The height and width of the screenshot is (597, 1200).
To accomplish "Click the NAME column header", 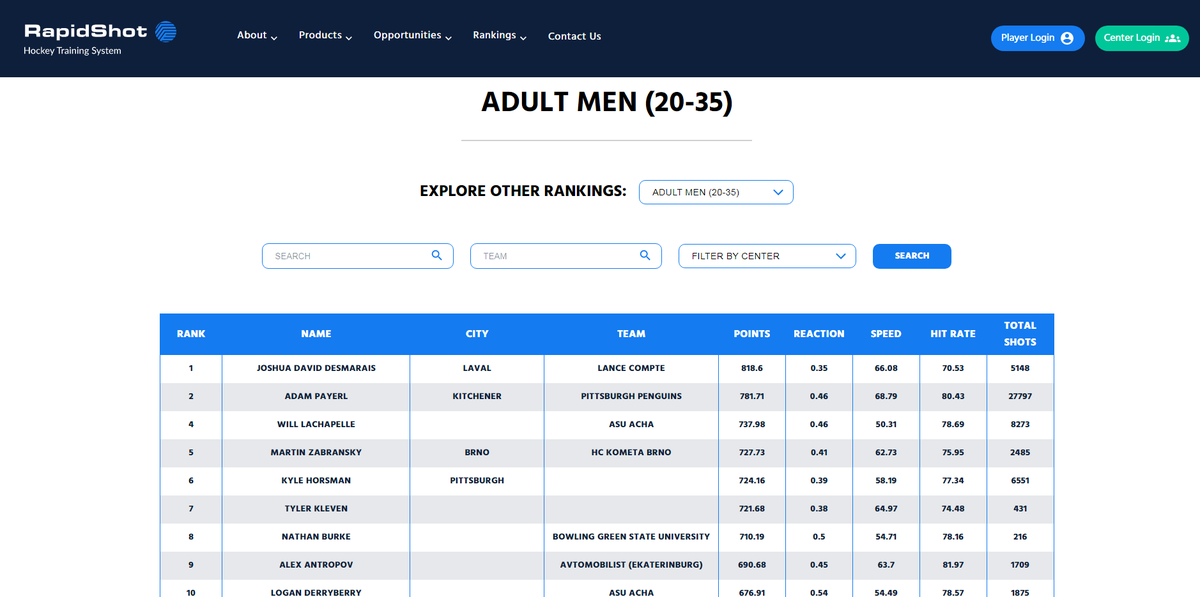I will (316, 334).
